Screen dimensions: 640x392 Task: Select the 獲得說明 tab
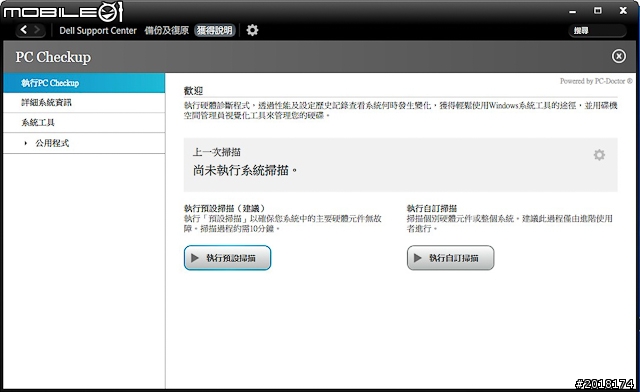[x=215, y=30]
